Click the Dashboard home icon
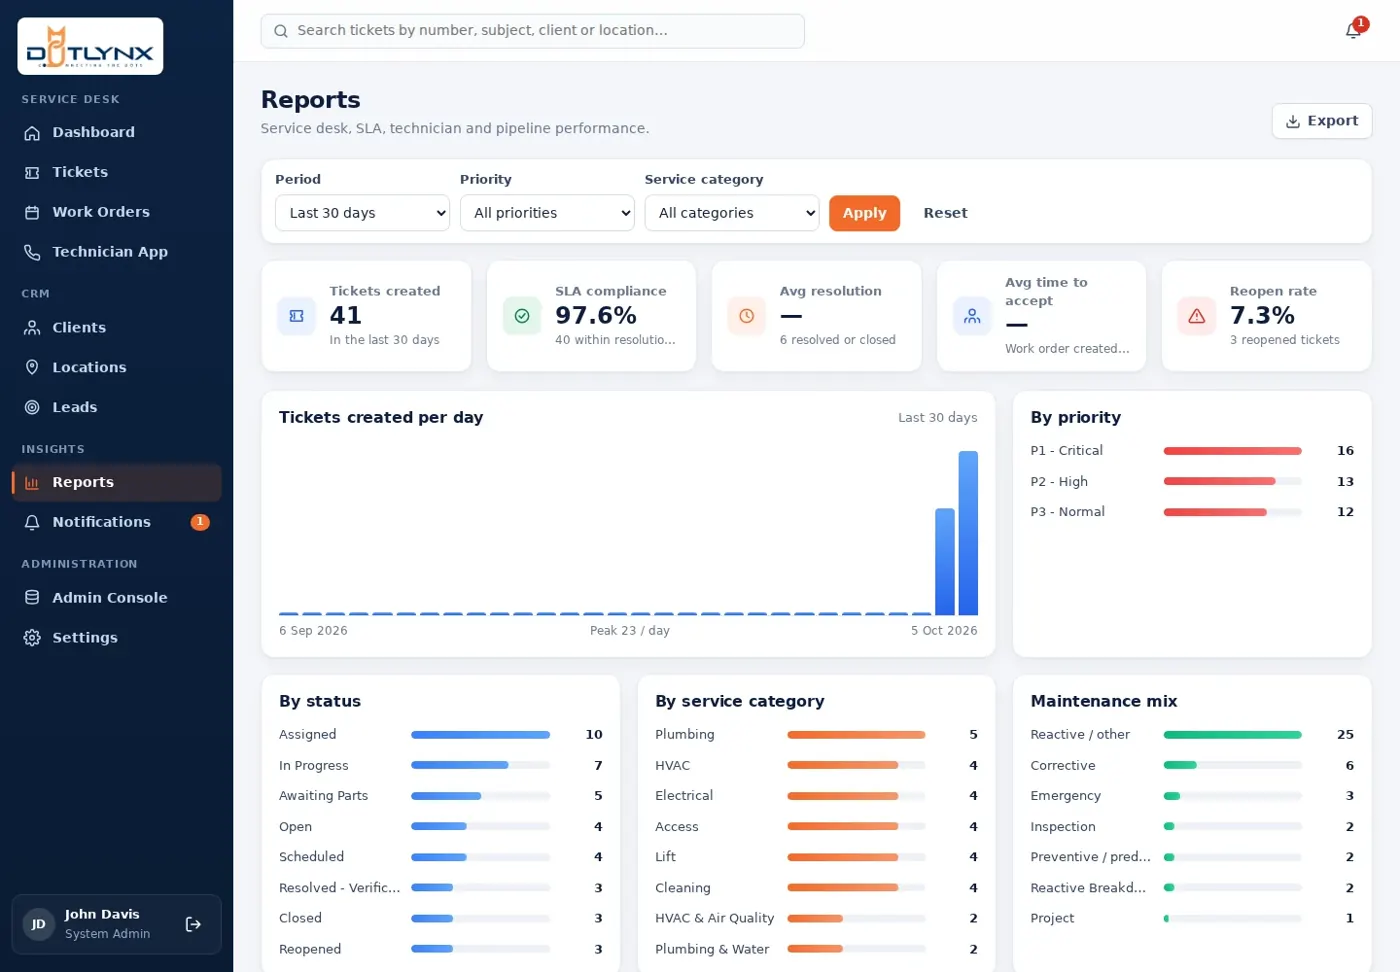1400x972 pixels. (x=32, y=133)
